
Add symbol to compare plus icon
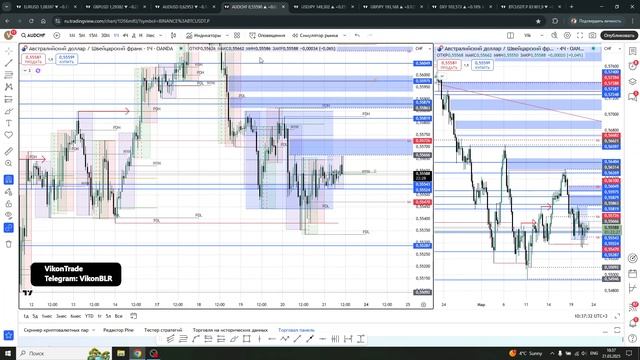click(x=57, y=36)
